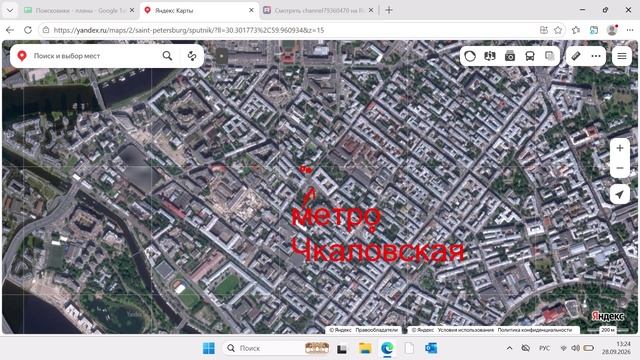This screenshot has width=640, height=360.
Task: Close the Яндекс Карты tab
Action: click(251, 10)
